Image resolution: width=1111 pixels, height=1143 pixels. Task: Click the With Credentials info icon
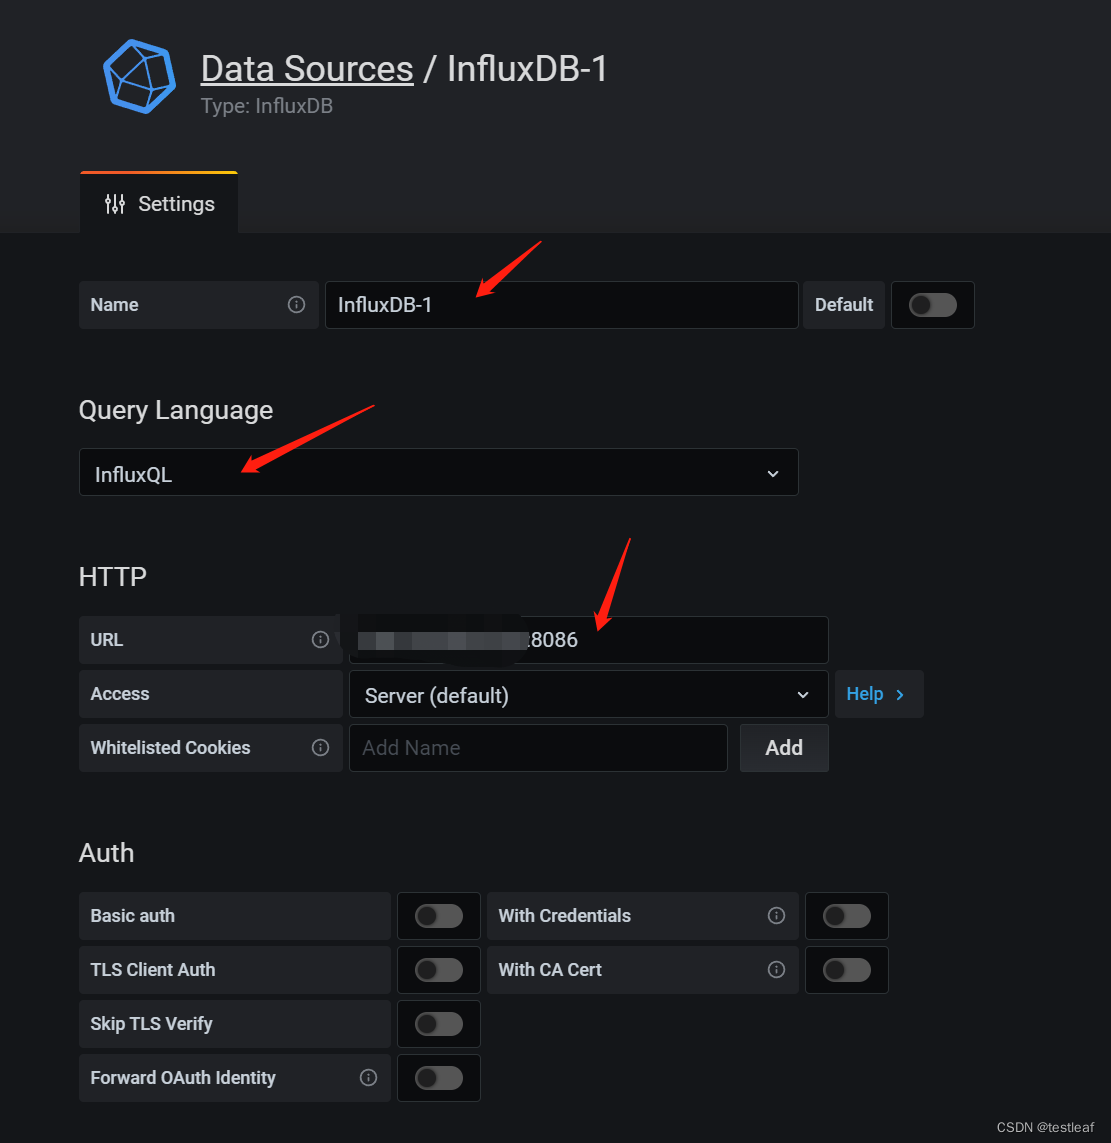pyautogui.click(x=776, y=916)
